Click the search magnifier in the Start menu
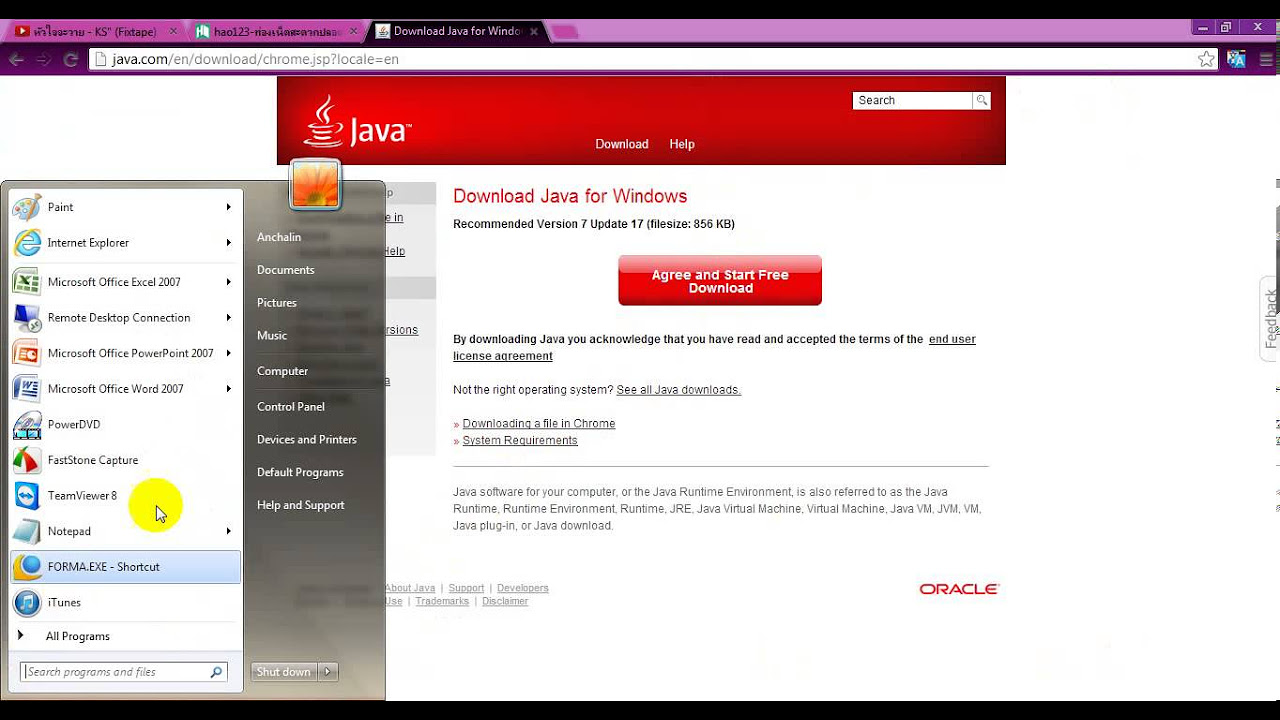This screenshot has width=1280, height=720. tap(216, 672)
